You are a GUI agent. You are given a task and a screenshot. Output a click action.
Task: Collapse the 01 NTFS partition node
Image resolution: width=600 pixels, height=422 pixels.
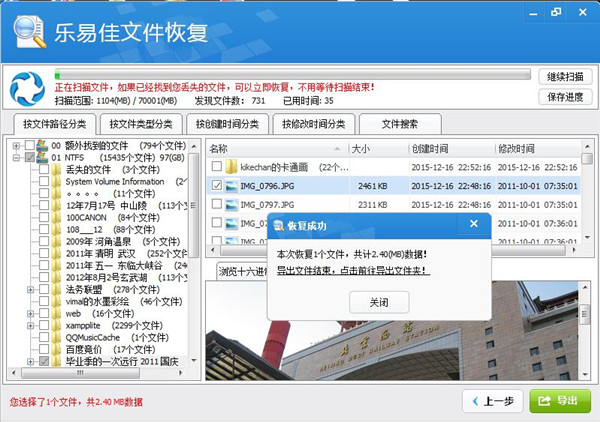[17, 157]
